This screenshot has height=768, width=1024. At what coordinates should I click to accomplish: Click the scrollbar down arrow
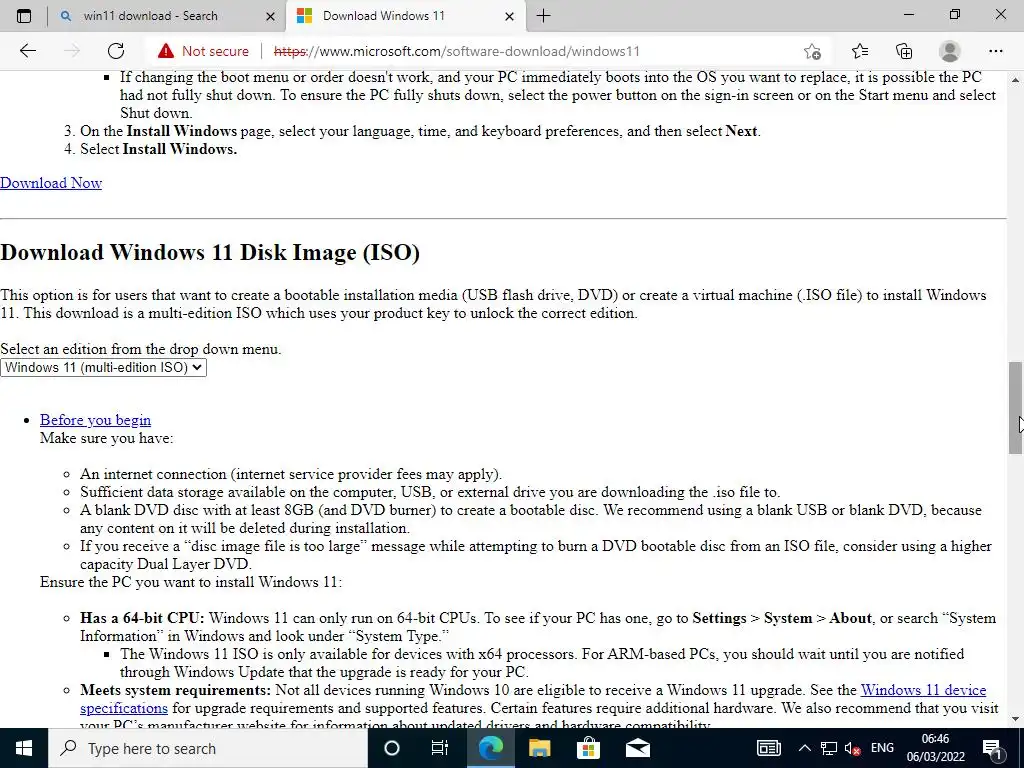(x=1015, y=719)
